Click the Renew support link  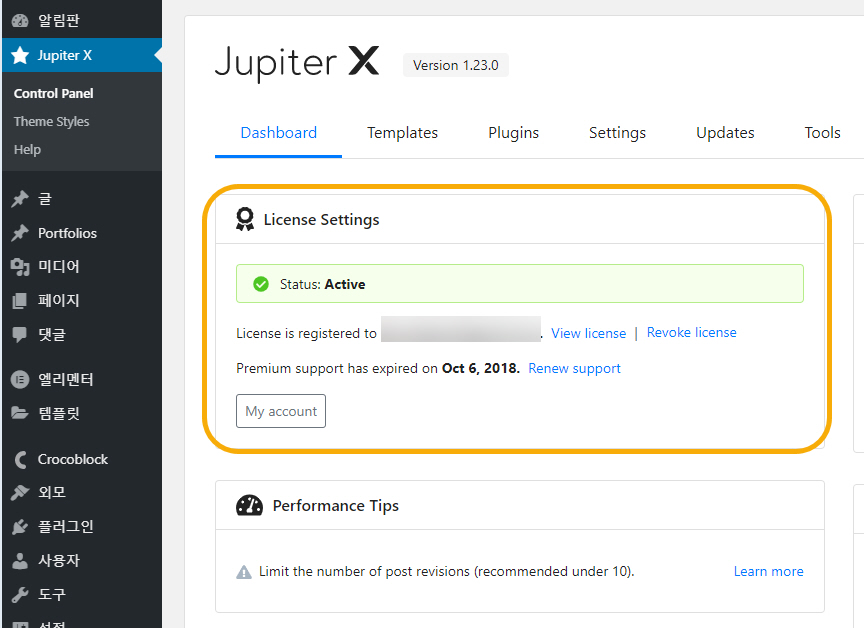(x=574, y=369)
